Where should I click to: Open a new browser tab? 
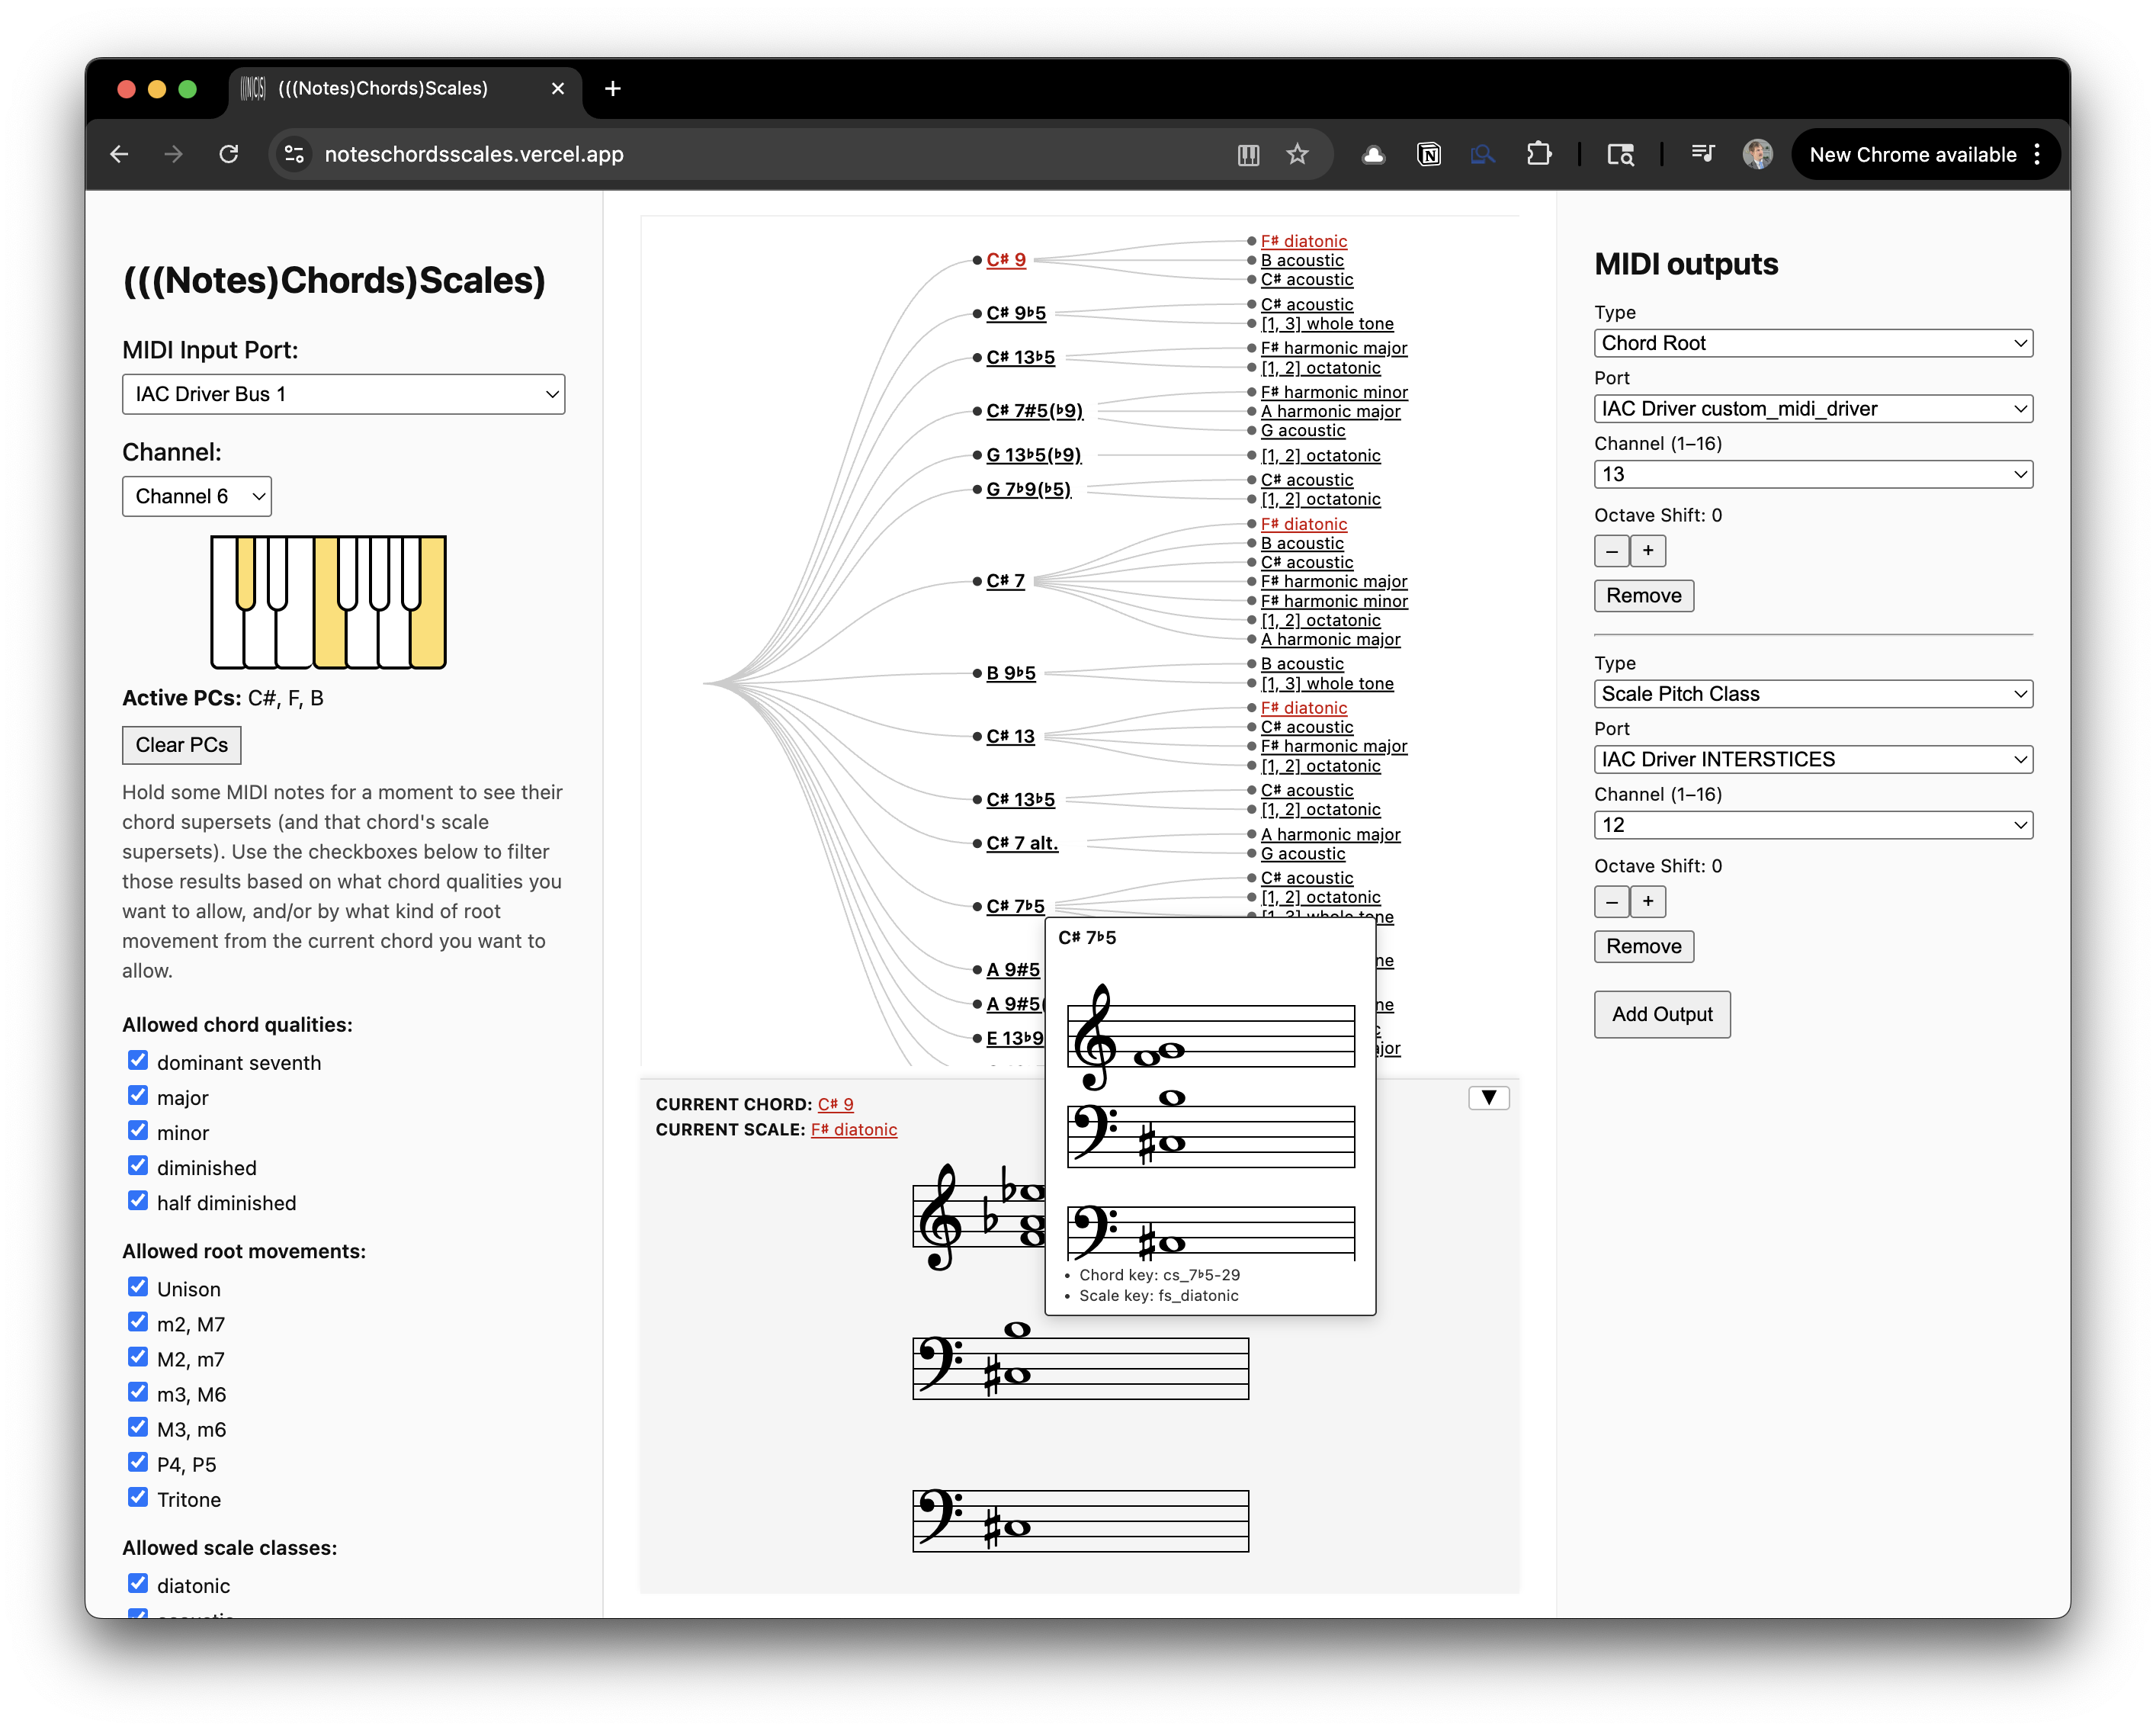coord(613,89)
